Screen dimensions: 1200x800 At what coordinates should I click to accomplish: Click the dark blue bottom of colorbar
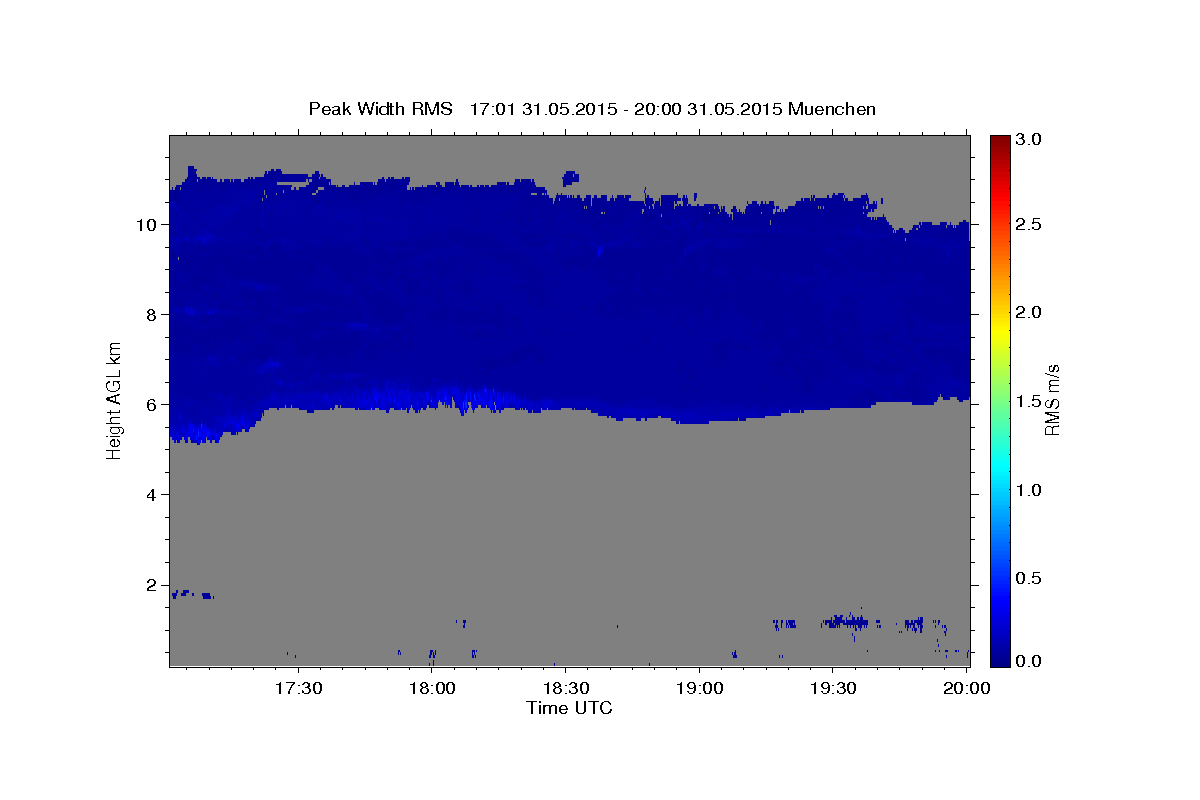1000,655
